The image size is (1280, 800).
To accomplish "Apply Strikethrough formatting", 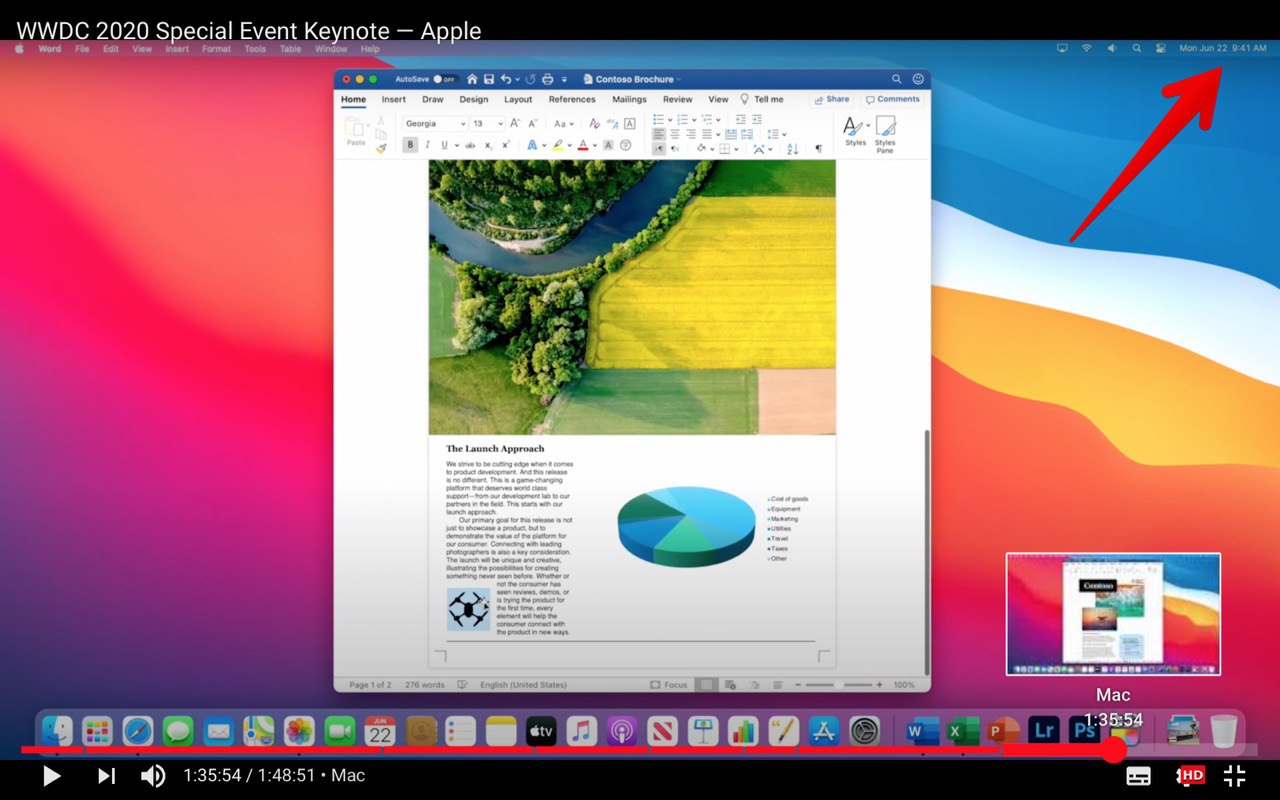I will pyautogui.click(x=470, y=145).
